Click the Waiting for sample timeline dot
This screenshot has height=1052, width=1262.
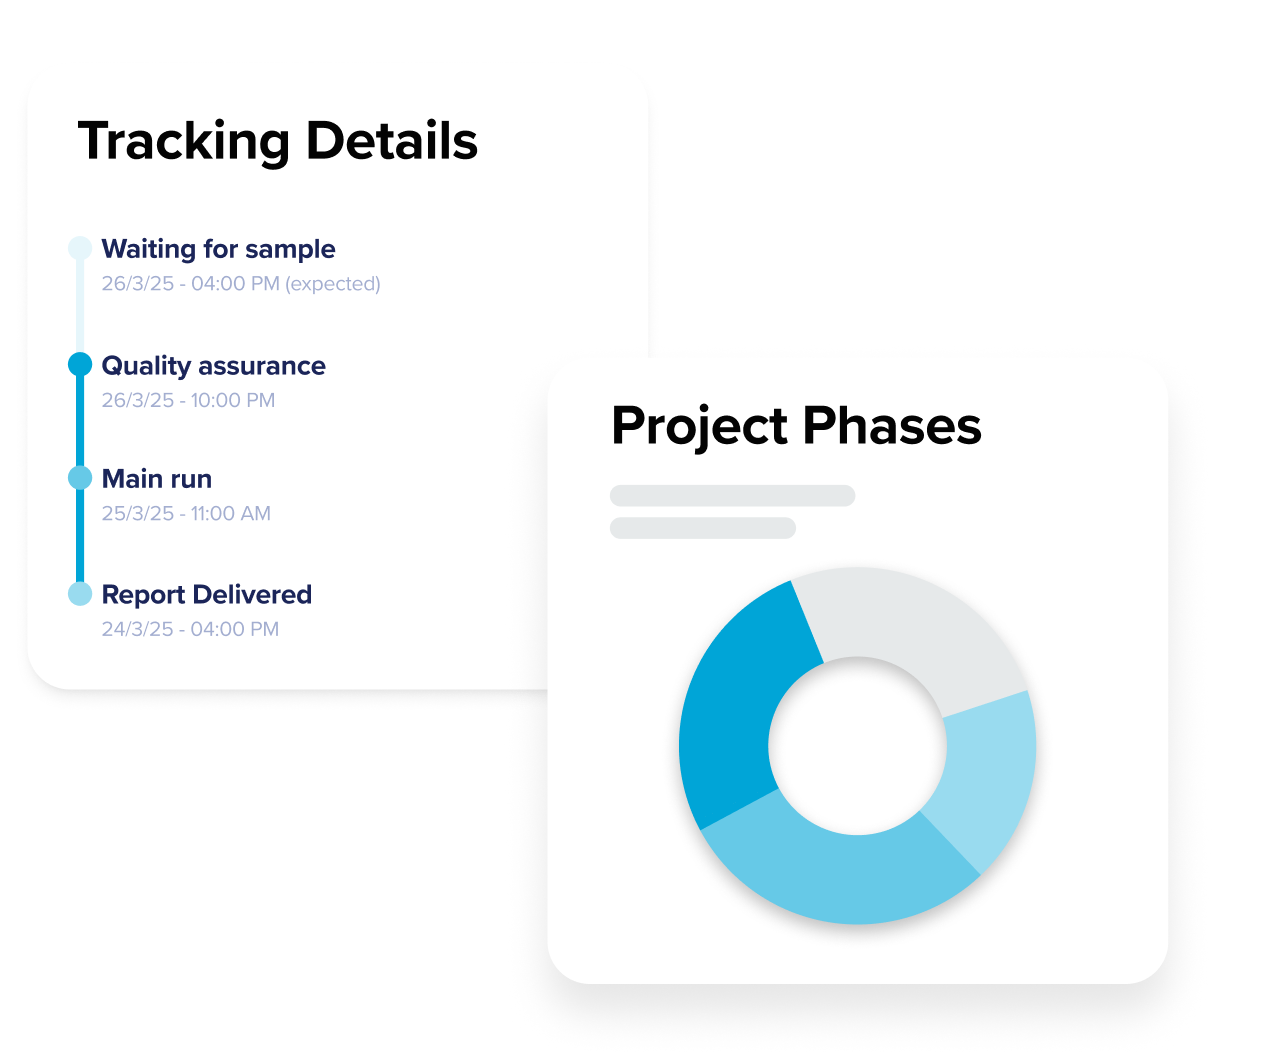point(80,248)
